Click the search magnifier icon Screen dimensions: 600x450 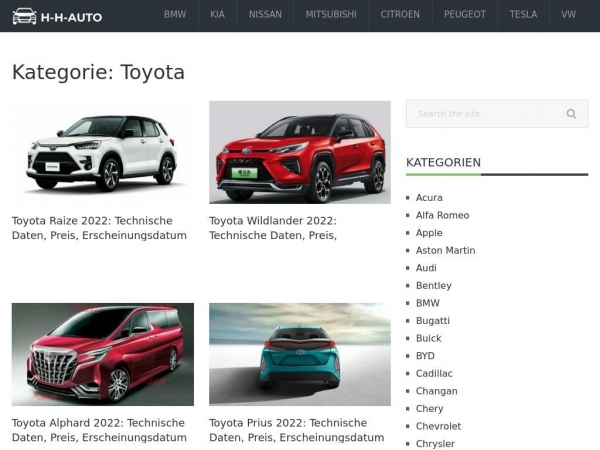point(571,114)
